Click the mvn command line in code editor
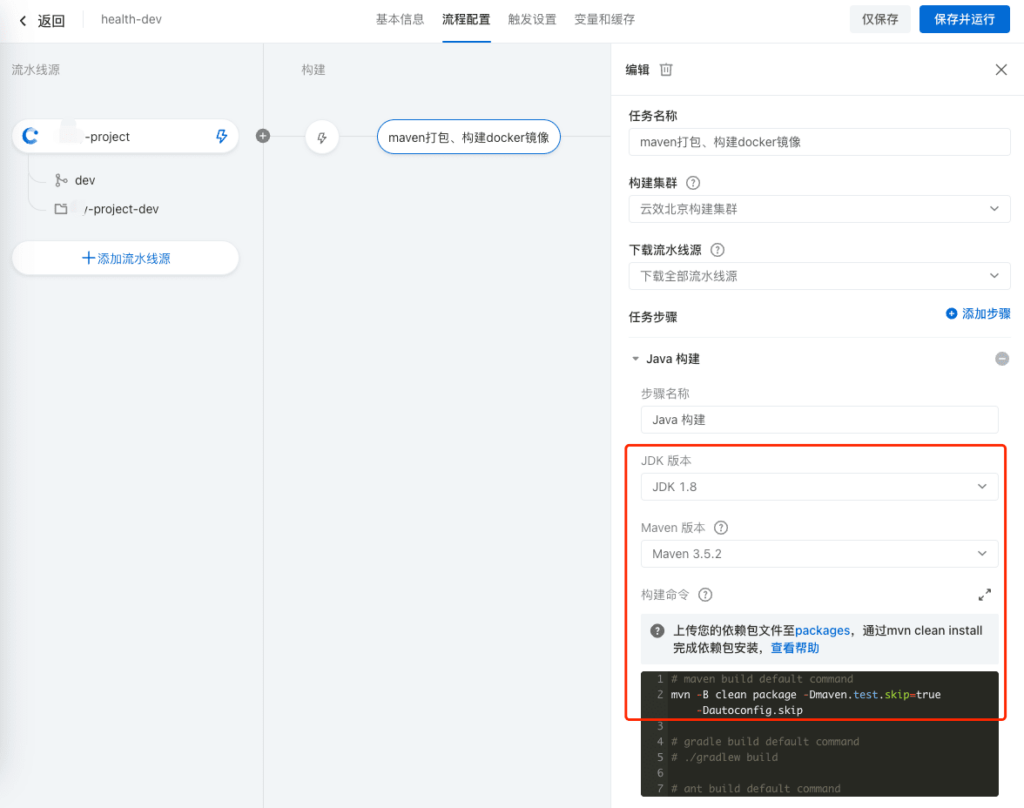1024x808 pixels. pyautogui.click(x=806, y=695)
